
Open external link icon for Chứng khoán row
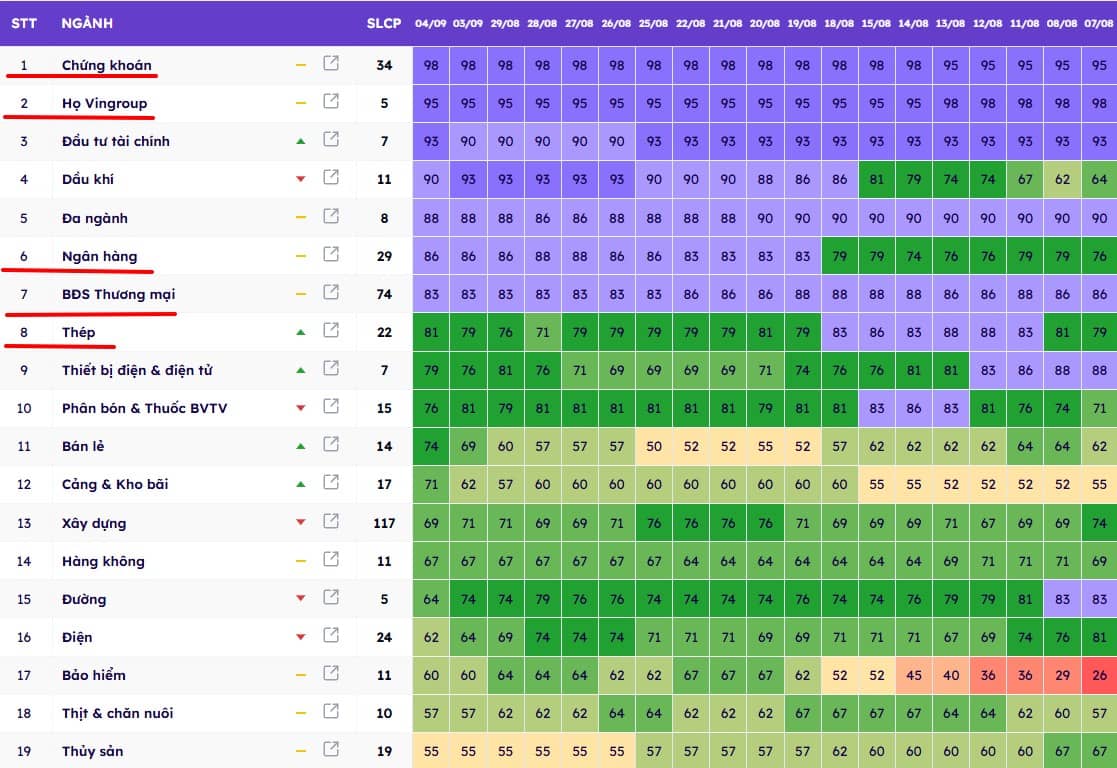[x=331, y=64]
